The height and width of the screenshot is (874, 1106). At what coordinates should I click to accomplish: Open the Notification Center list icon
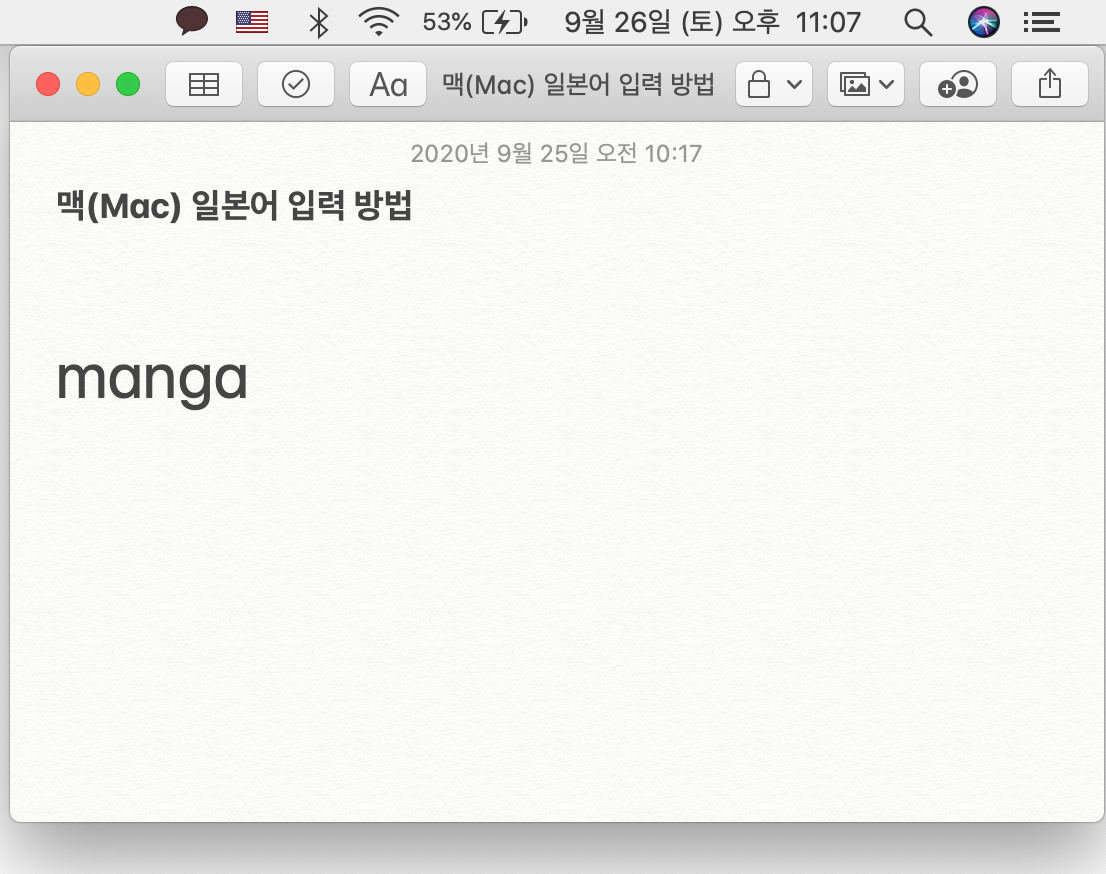point(1042,23)
